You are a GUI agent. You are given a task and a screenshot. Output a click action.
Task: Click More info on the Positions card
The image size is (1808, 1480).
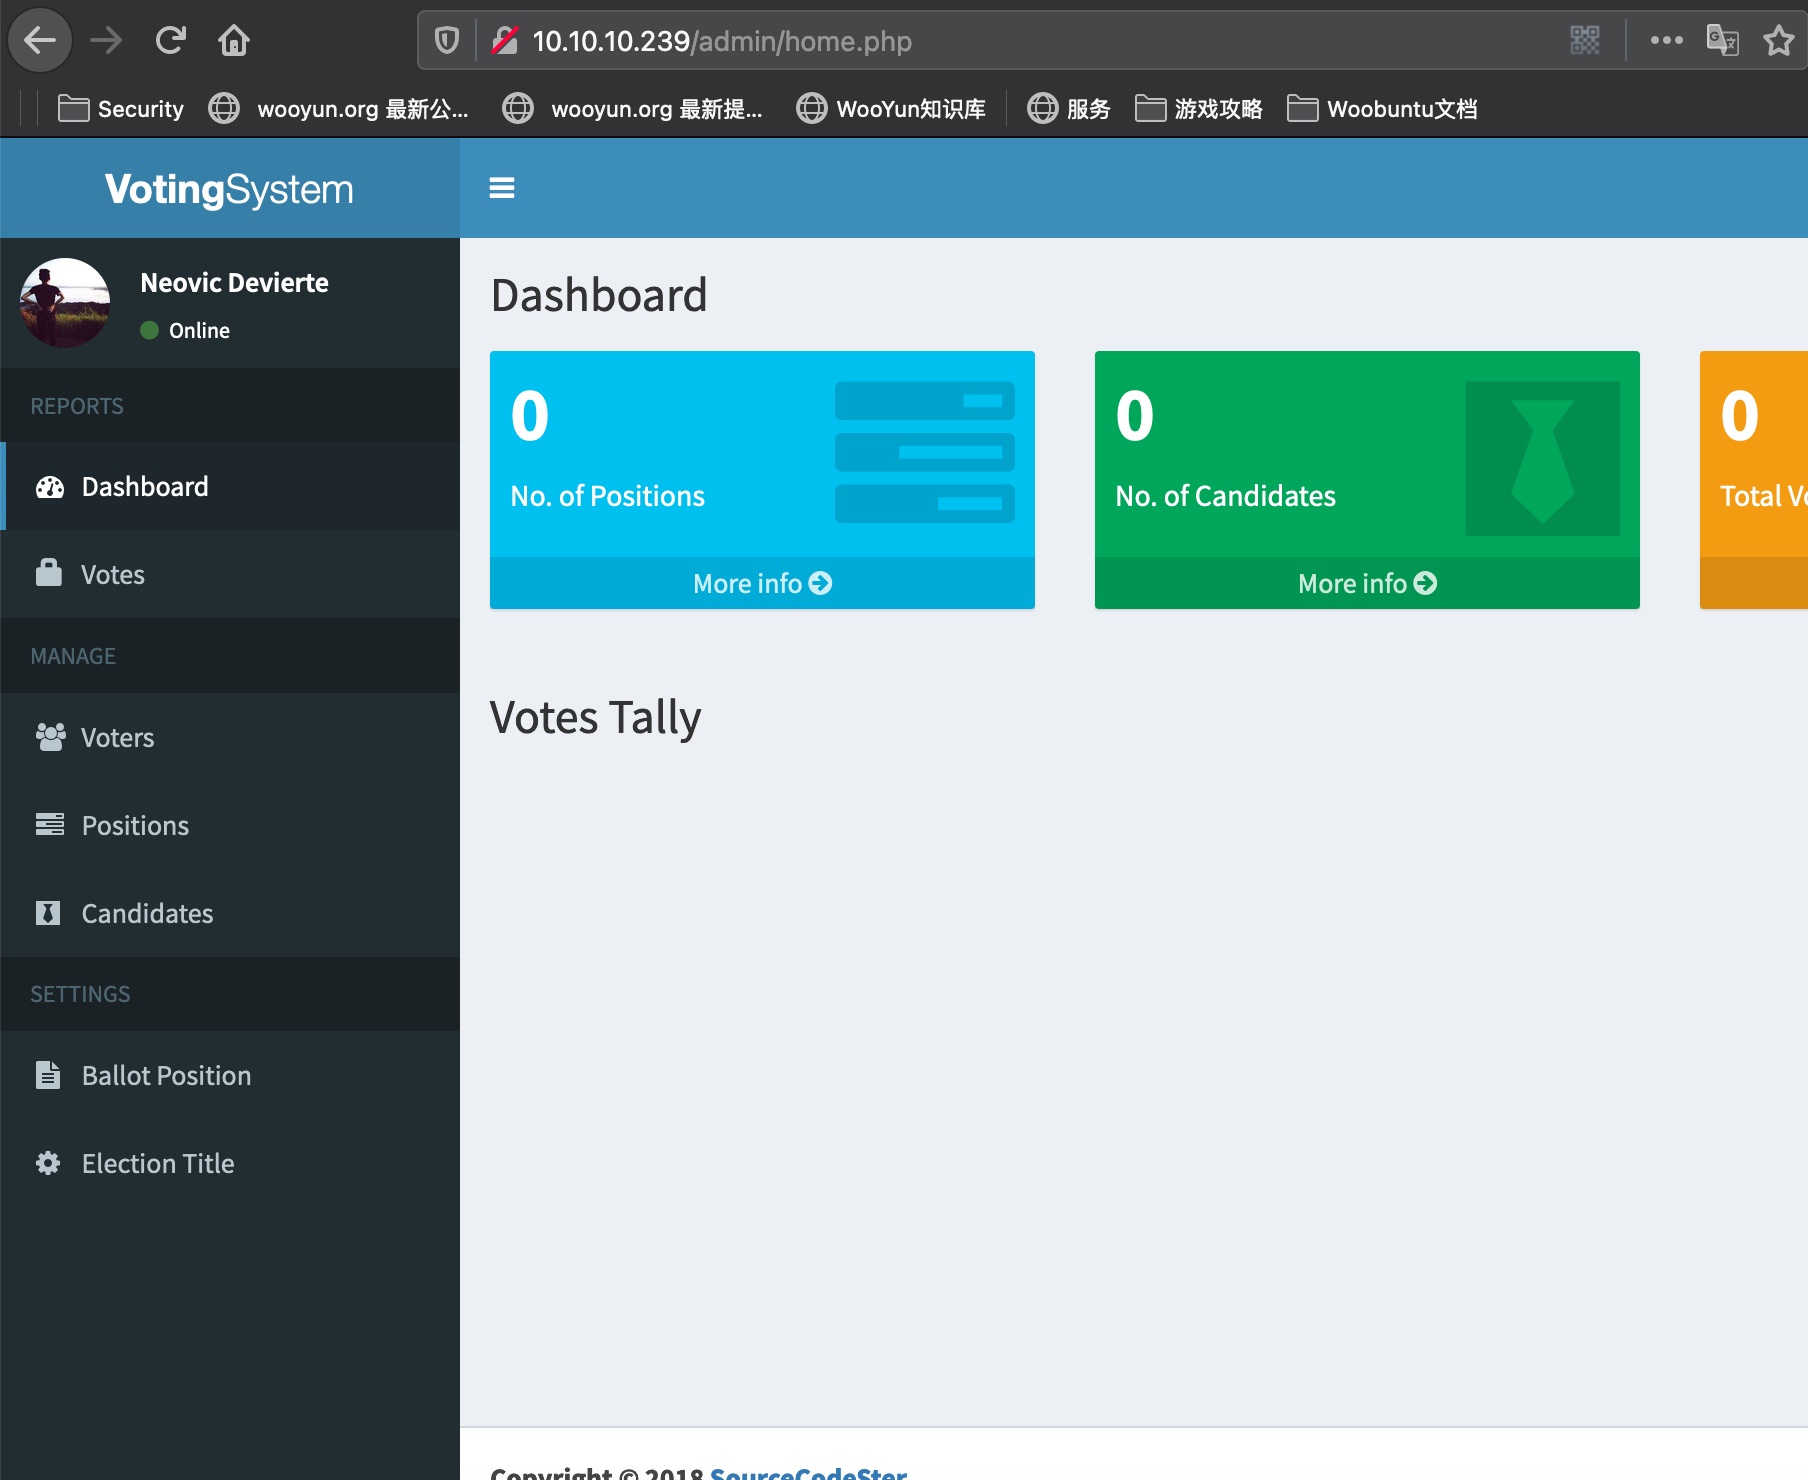click(762, 583)
